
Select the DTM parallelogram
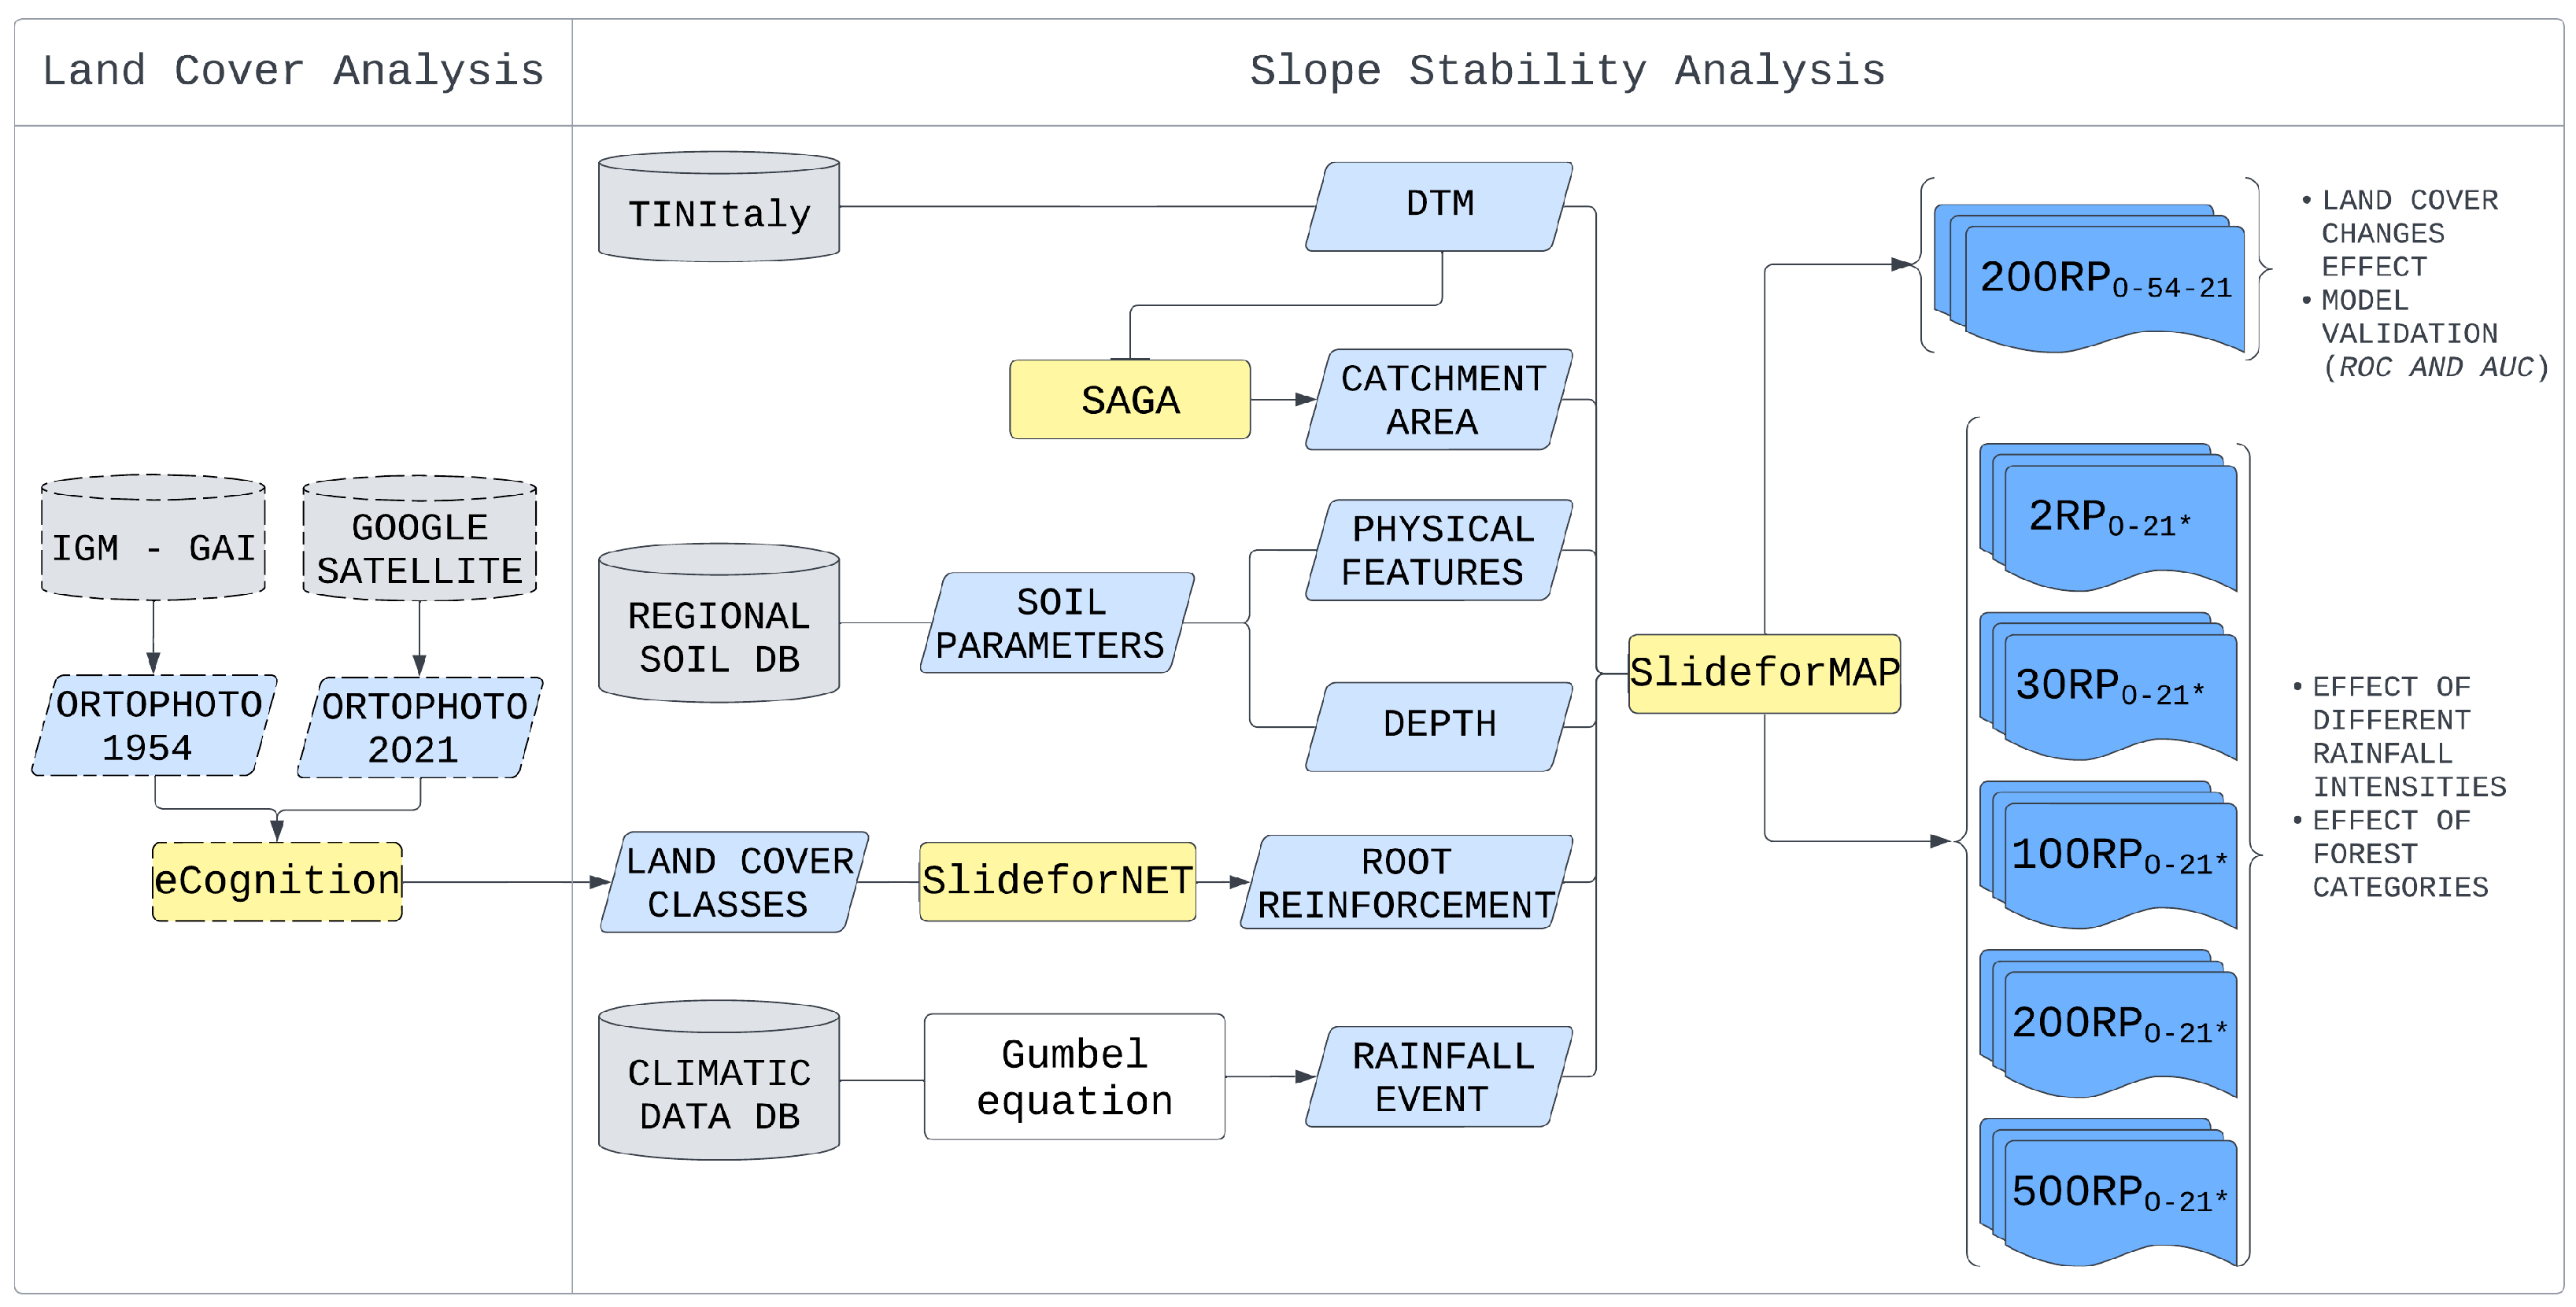[1439, 206]
